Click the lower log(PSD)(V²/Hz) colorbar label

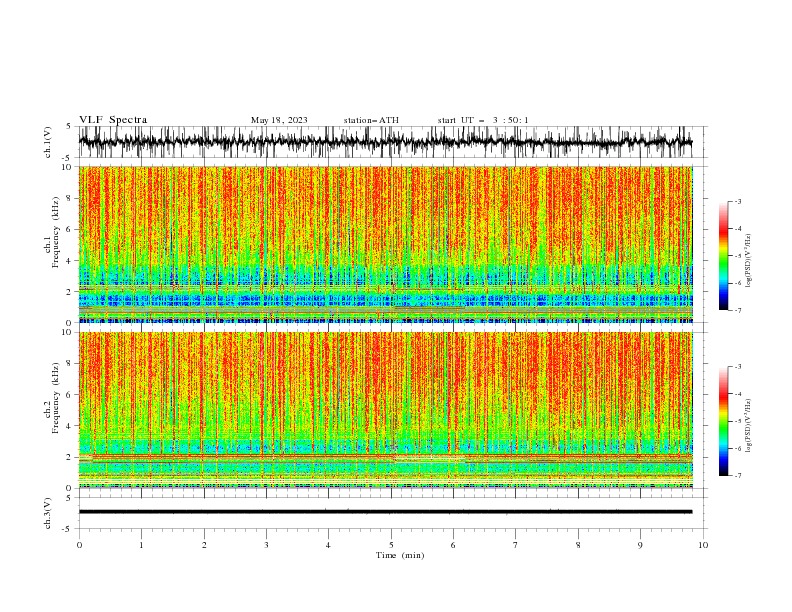click(748, 425)
